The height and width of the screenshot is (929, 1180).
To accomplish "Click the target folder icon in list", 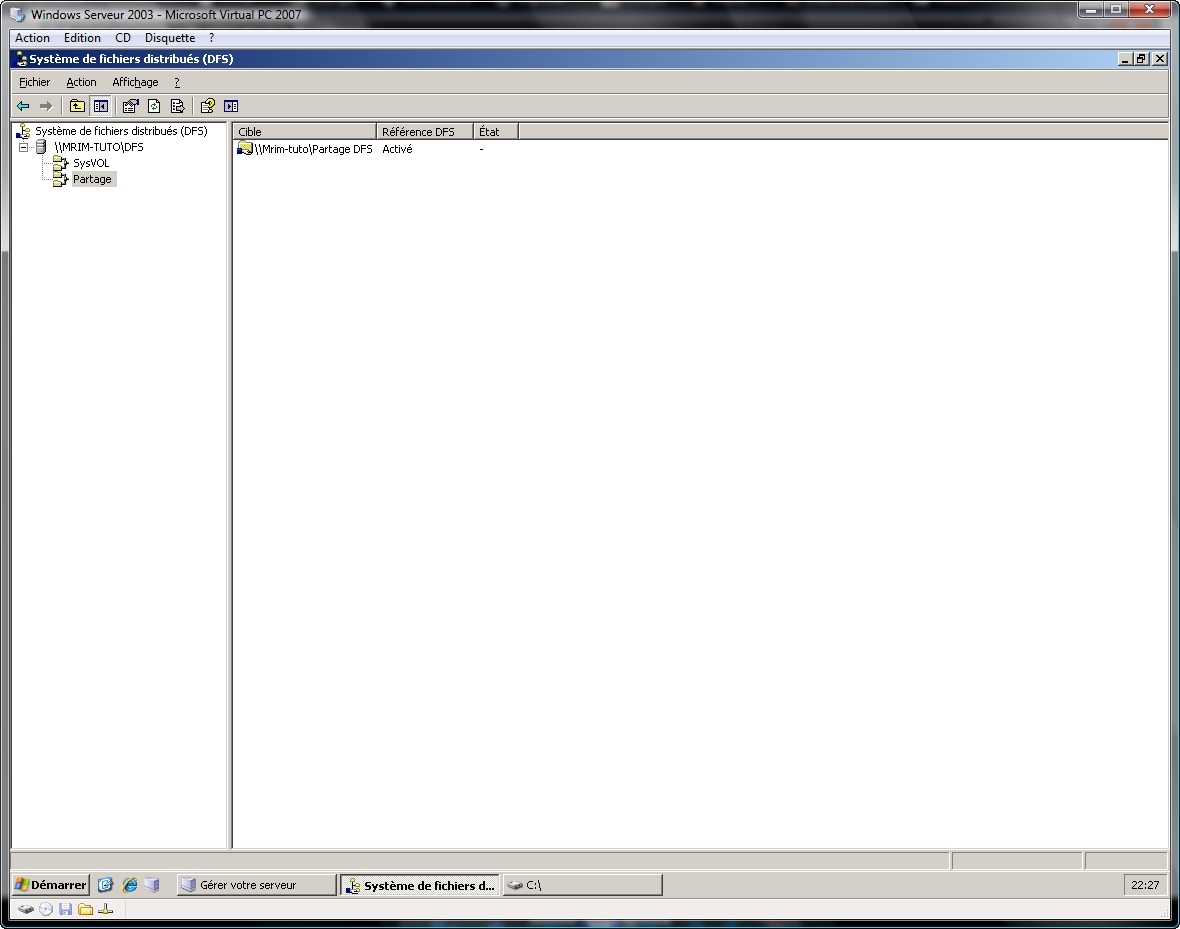I will 245,148.
